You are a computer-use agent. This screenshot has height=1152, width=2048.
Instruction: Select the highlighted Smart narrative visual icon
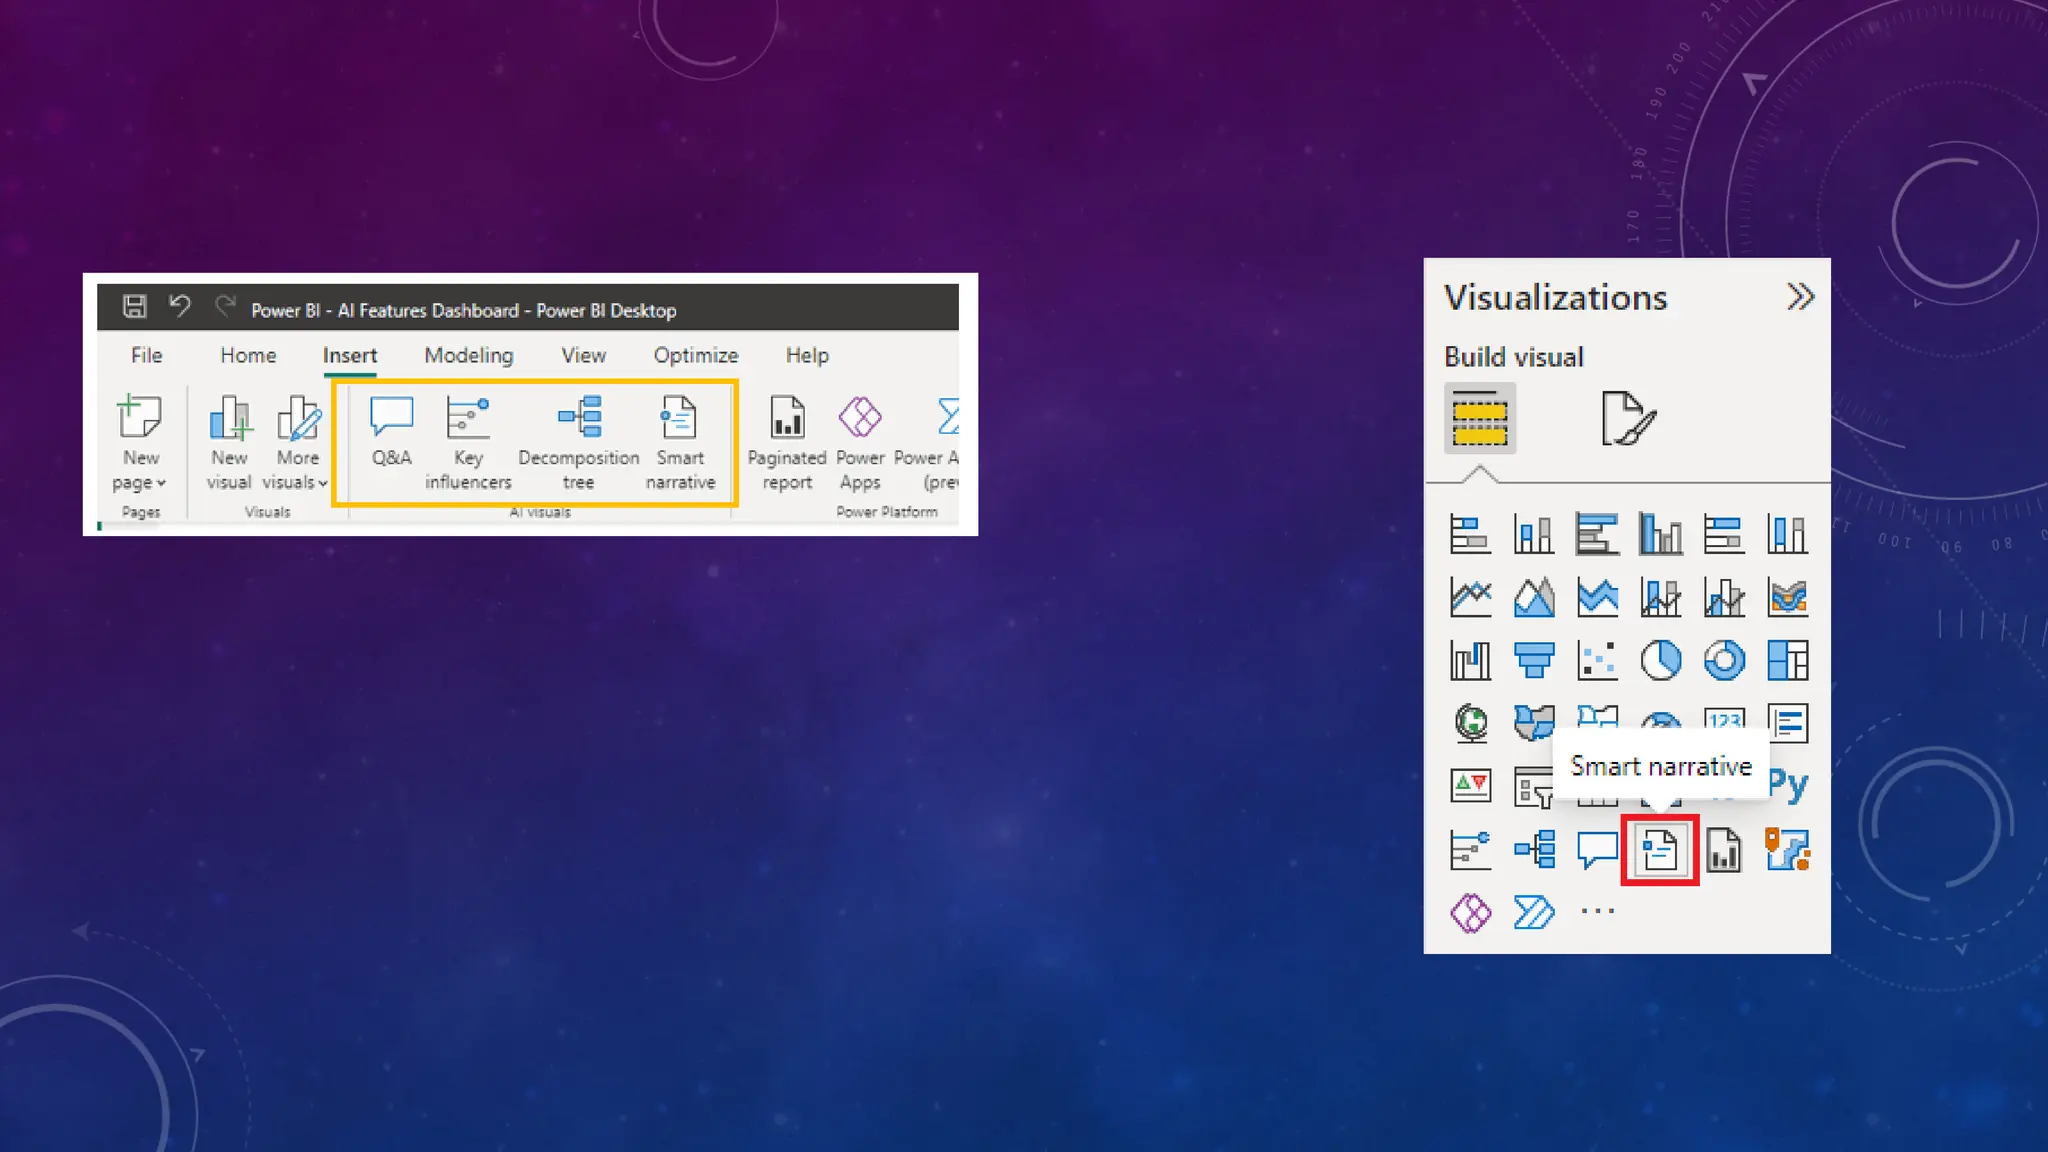coord(1660,851)
